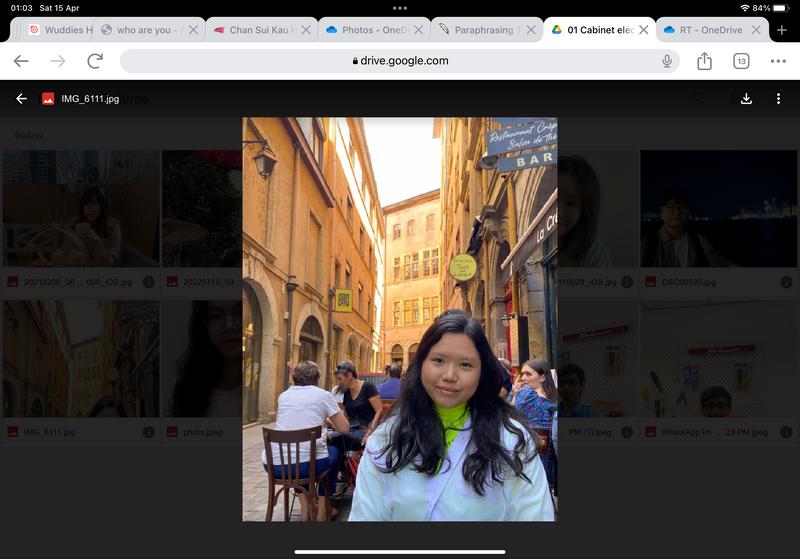Close the 'who are you' tab
The image size is (800, 559).
click(193, 30)
